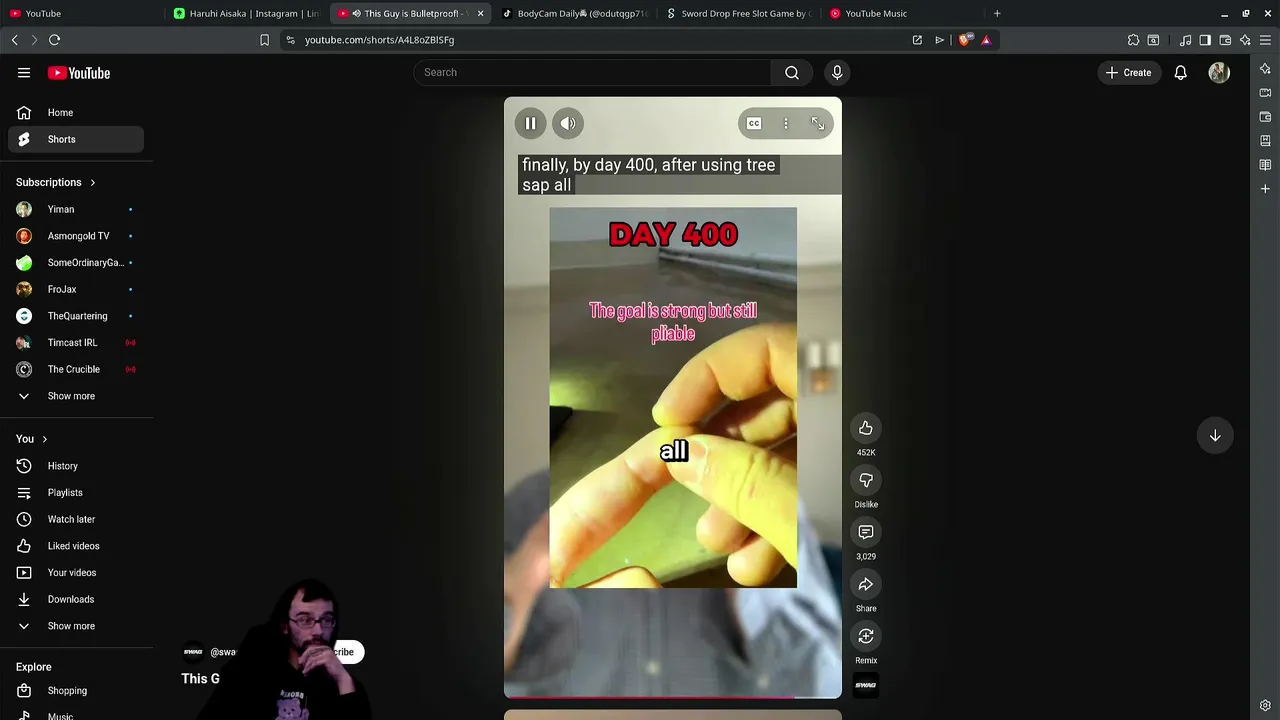Open Playlists in sidebar
The height and width of the screenshot is (720, 1280).
coord(76,492)
